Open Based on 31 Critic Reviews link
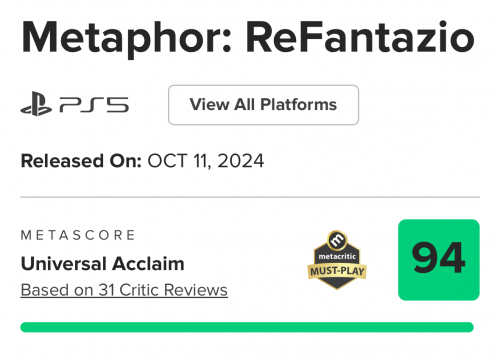The width and height of the screenshot is (500, 362). click(124, 290)
